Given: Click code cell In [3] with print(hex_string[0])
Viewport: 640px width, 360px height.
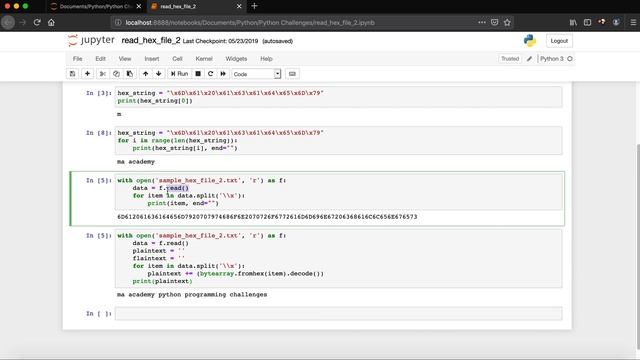Looking at the screenshot, I should (x=338, y=97).
